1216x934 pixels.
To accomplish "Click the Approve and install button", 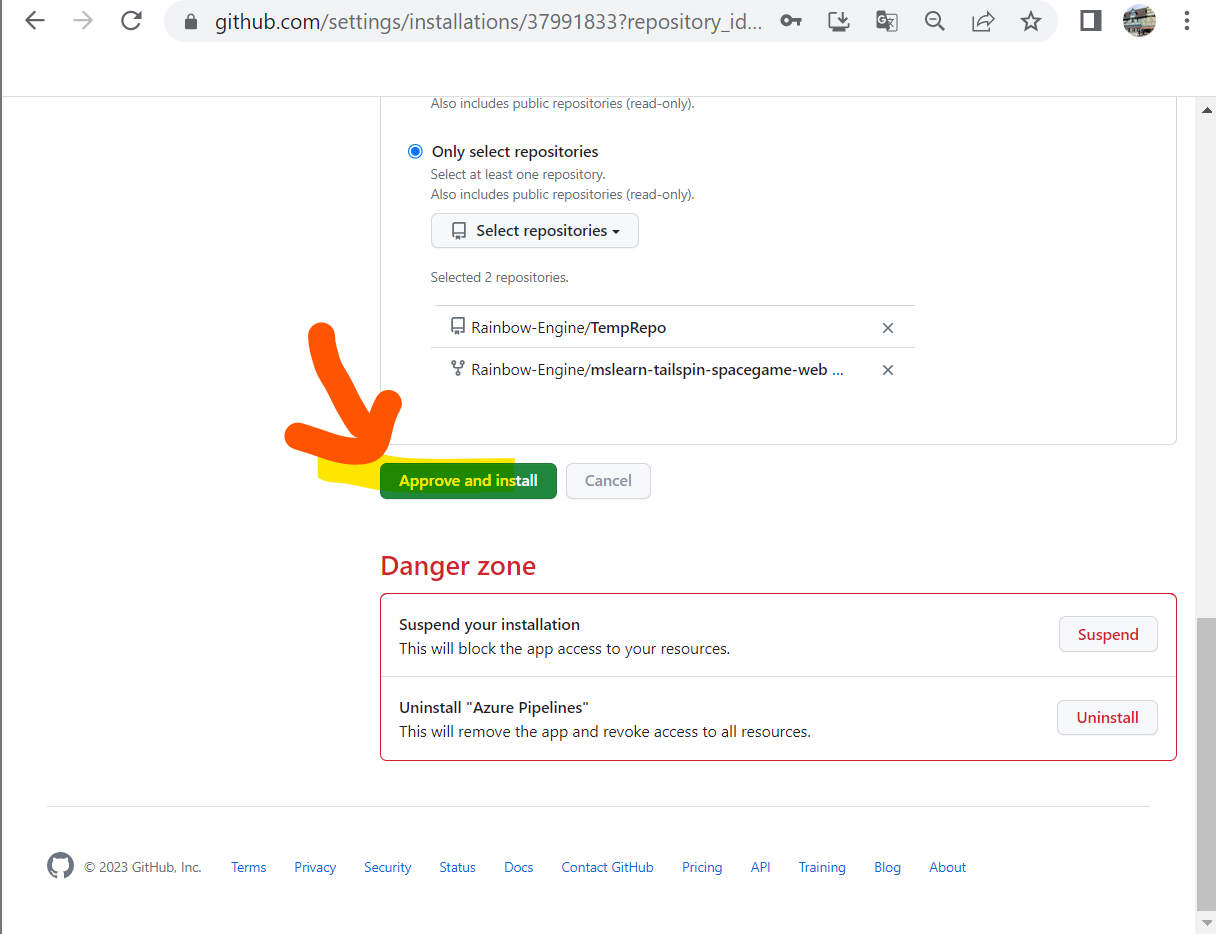I will click(468, 481).
